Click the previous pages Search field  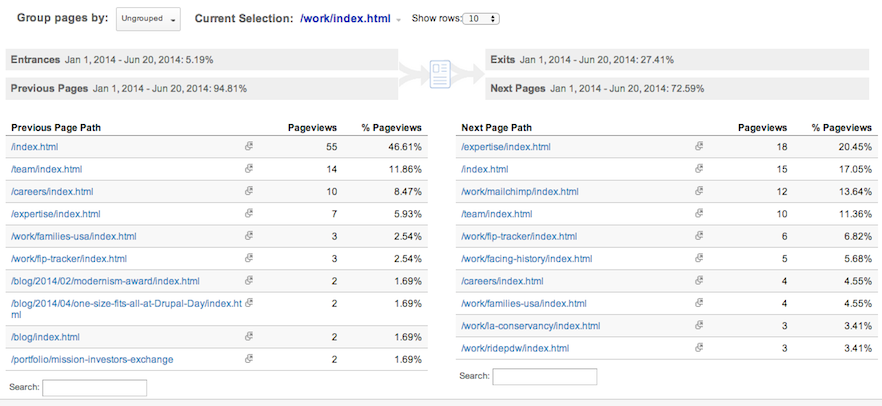click(94, 387)
